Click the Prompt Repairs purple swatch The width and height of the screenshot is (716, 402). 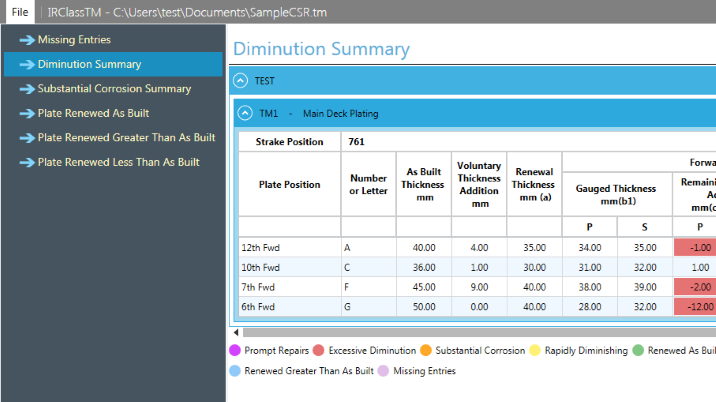(x=235, y=350)
